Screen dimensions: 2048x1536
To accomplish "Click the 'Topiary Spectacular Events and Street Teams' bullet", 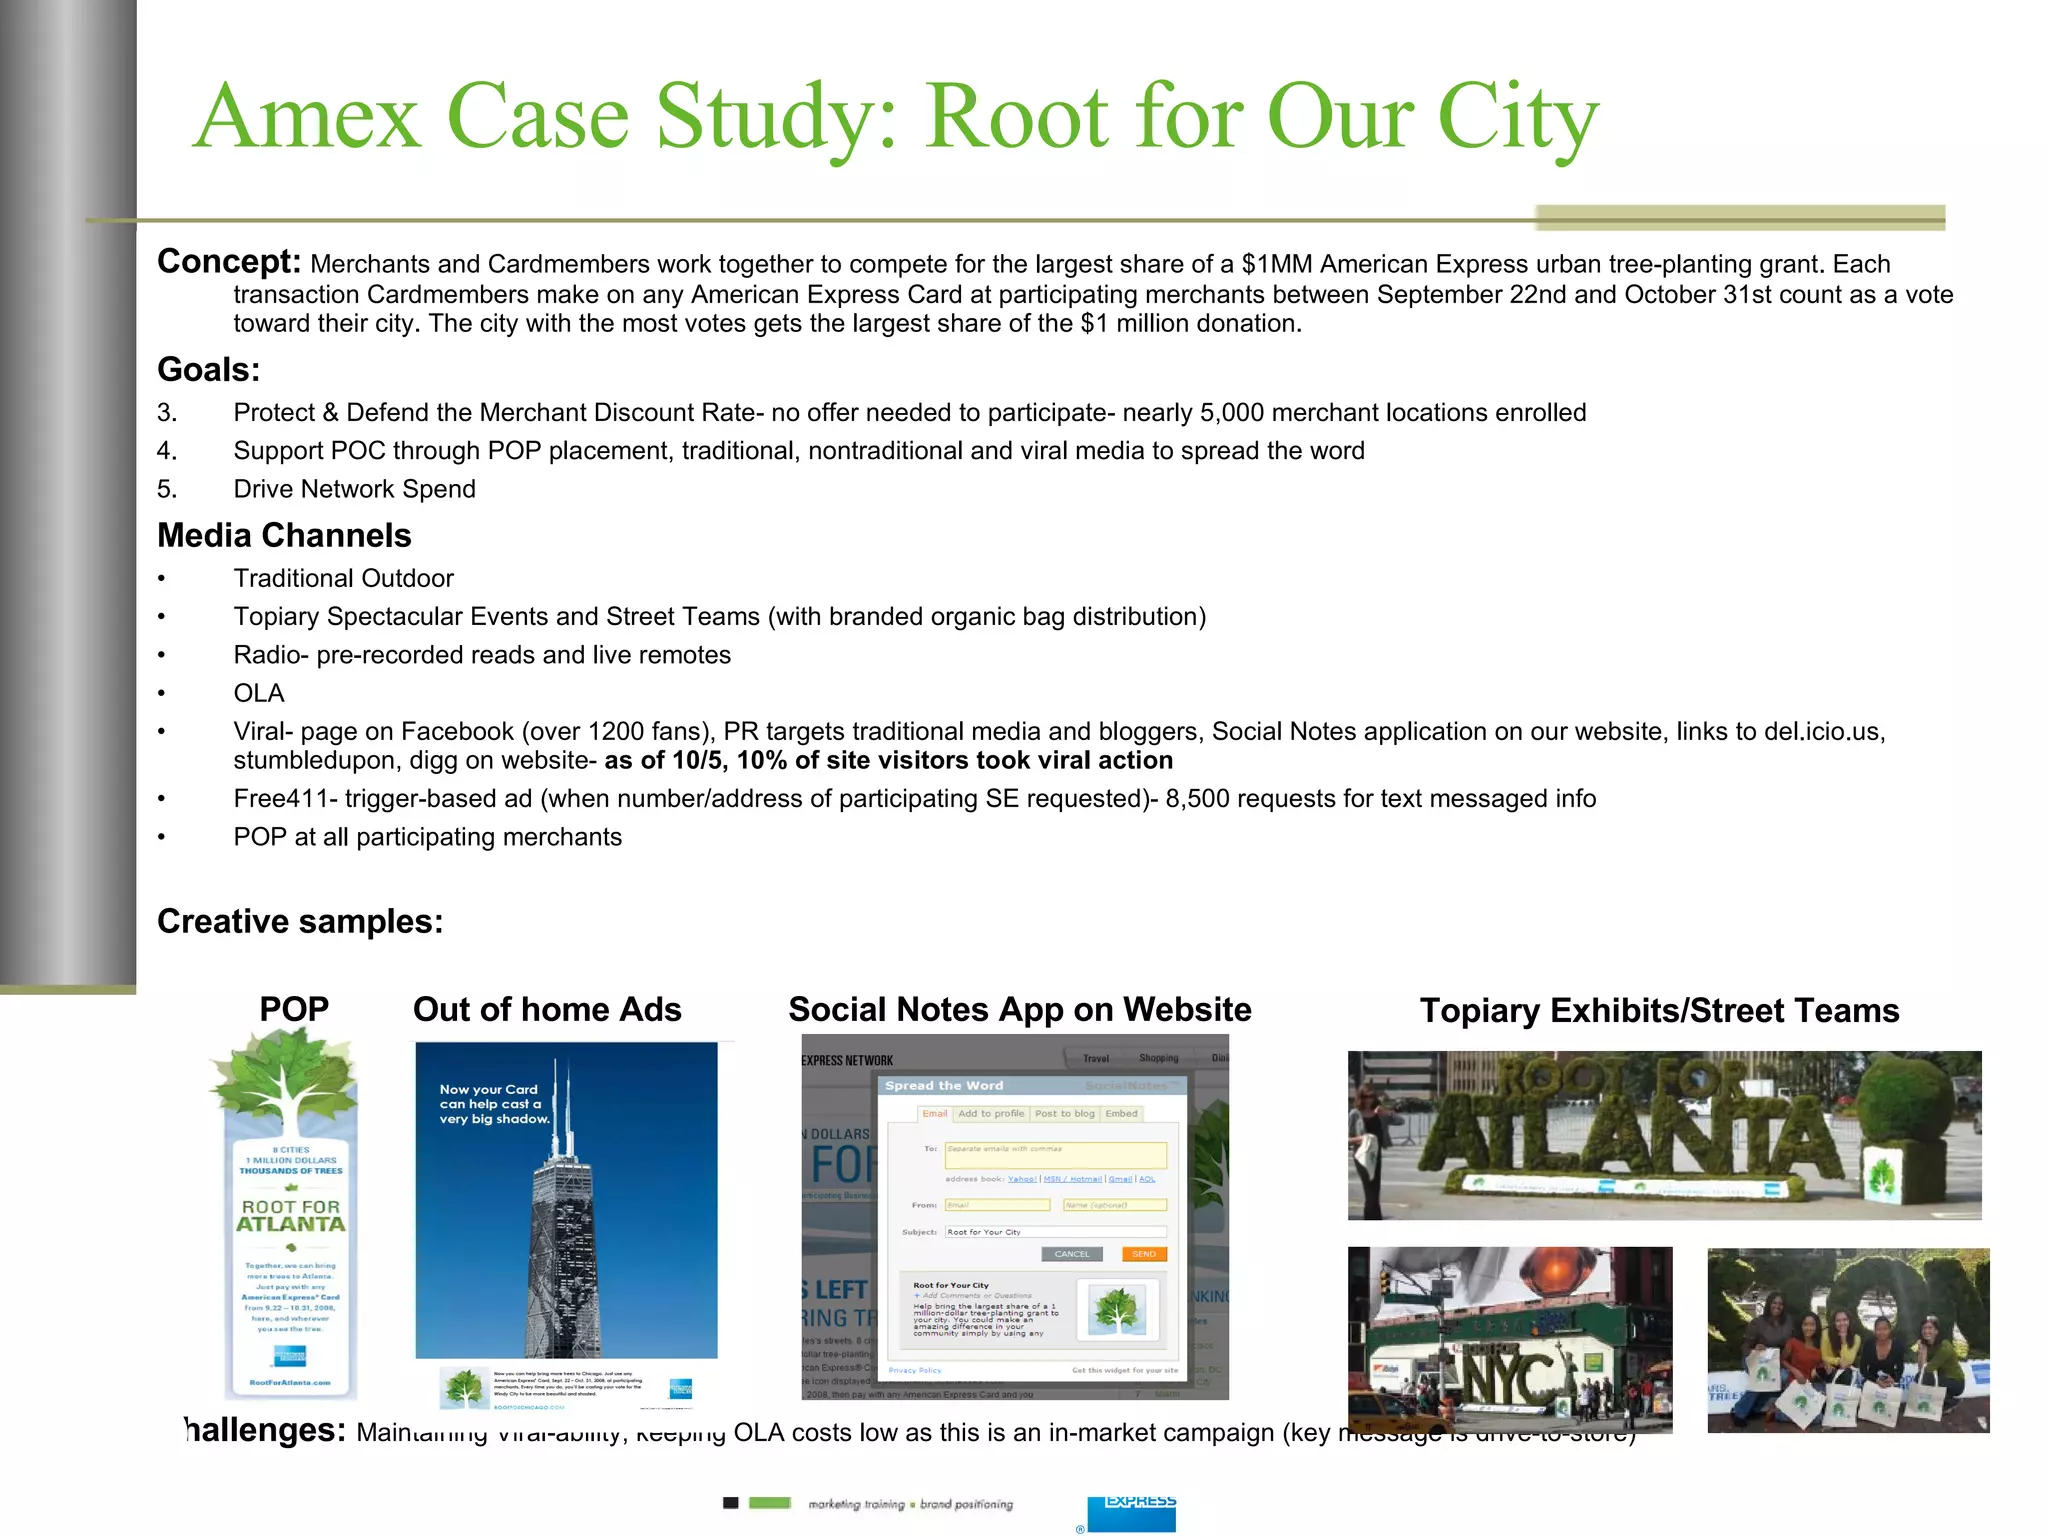I will pos(720,617).
